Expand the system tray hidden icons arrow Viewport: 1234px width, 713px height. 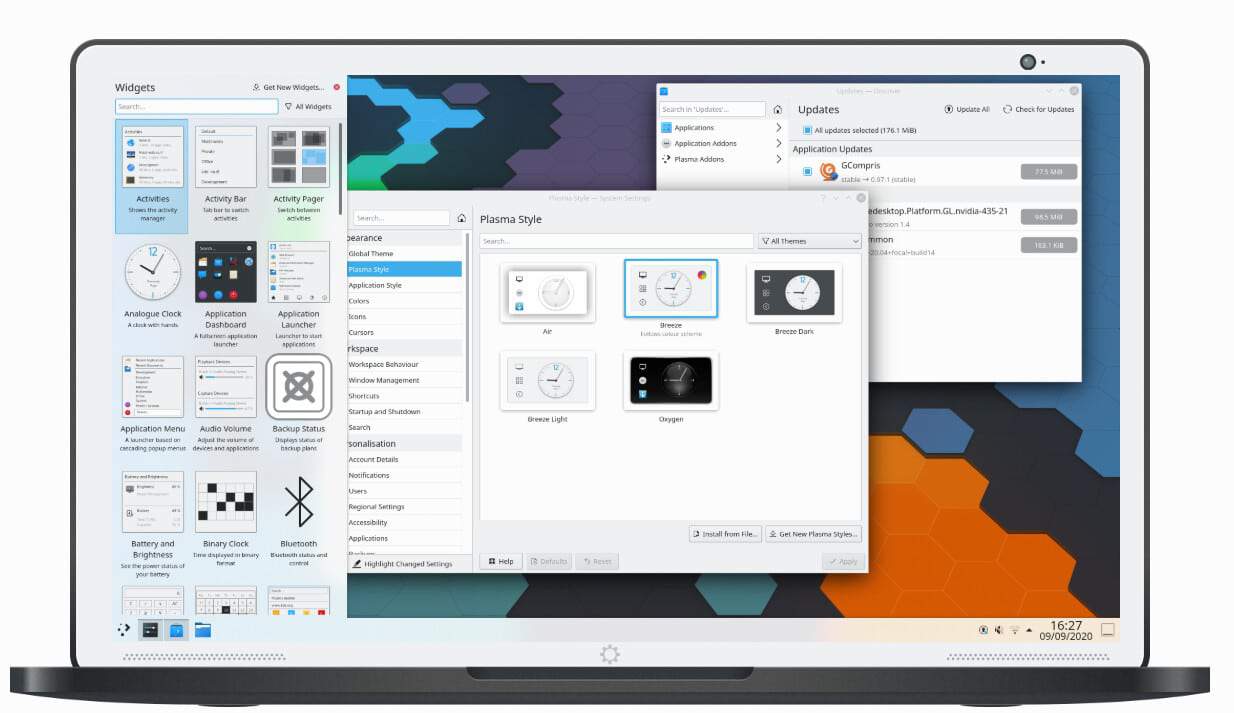(x=1029, y=630)
